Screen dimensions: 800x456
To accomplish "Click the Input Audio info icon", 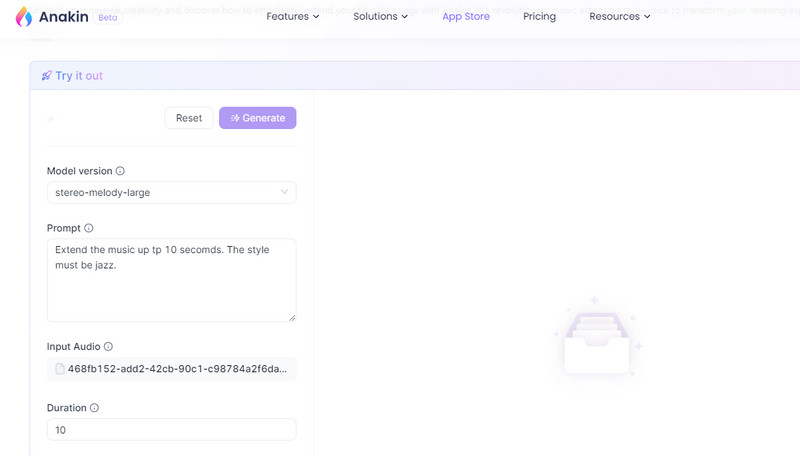I will (108, 346).
